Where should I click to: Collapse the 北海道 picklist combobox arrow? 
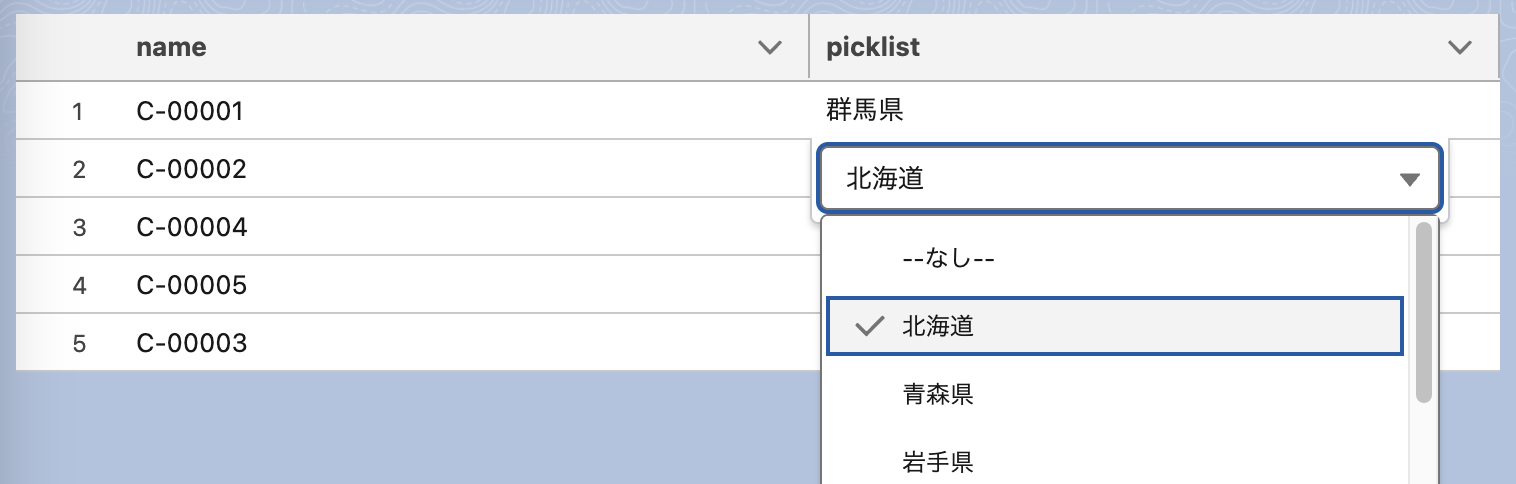click(1409, 180)
